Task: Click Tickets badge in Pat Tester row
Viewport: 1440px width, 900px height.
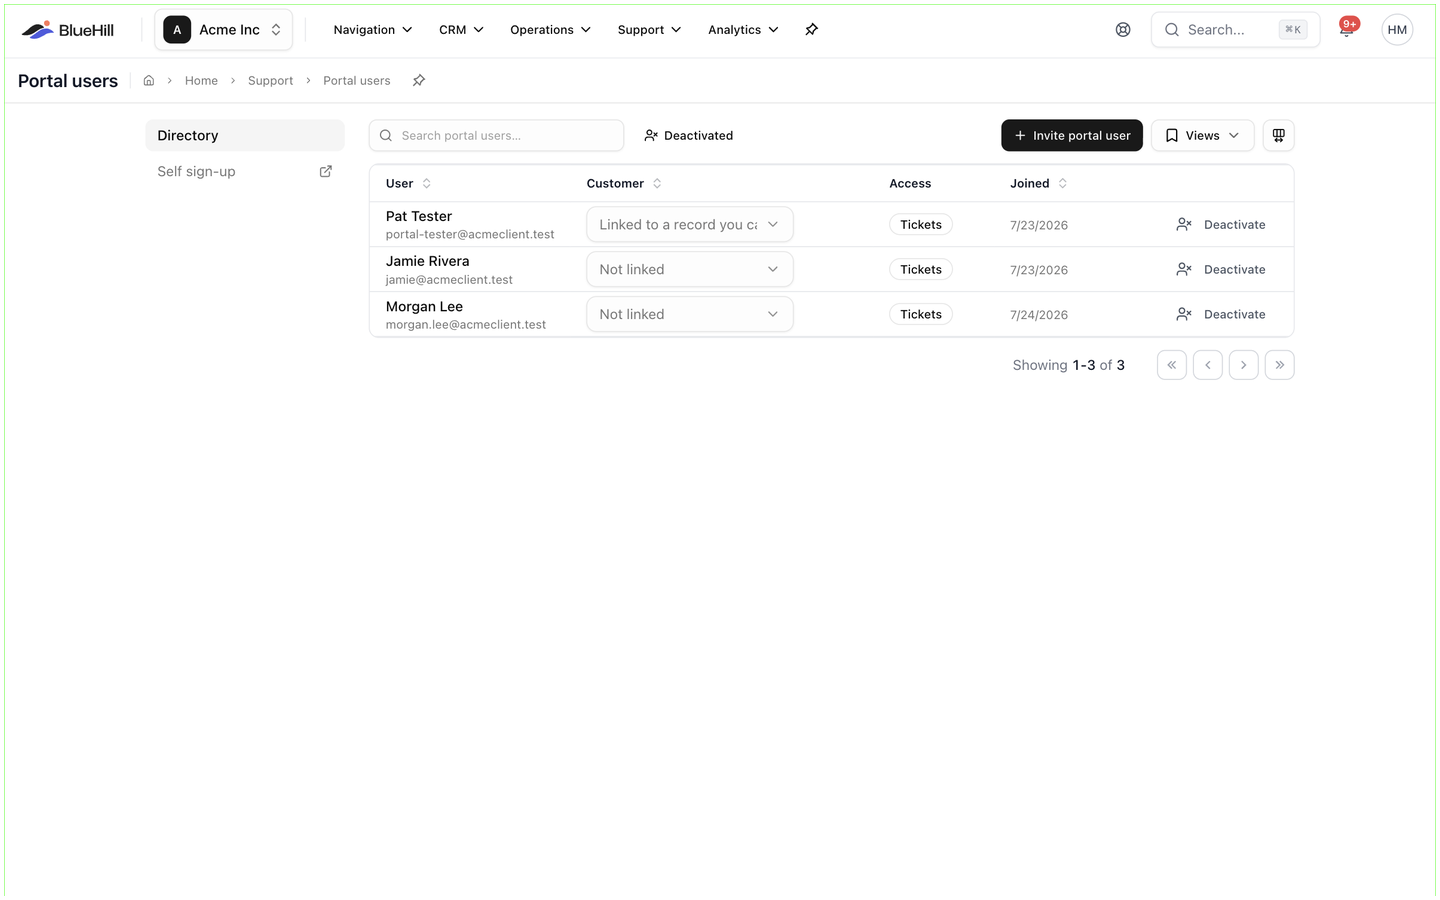Action: [x=921, y=225]
